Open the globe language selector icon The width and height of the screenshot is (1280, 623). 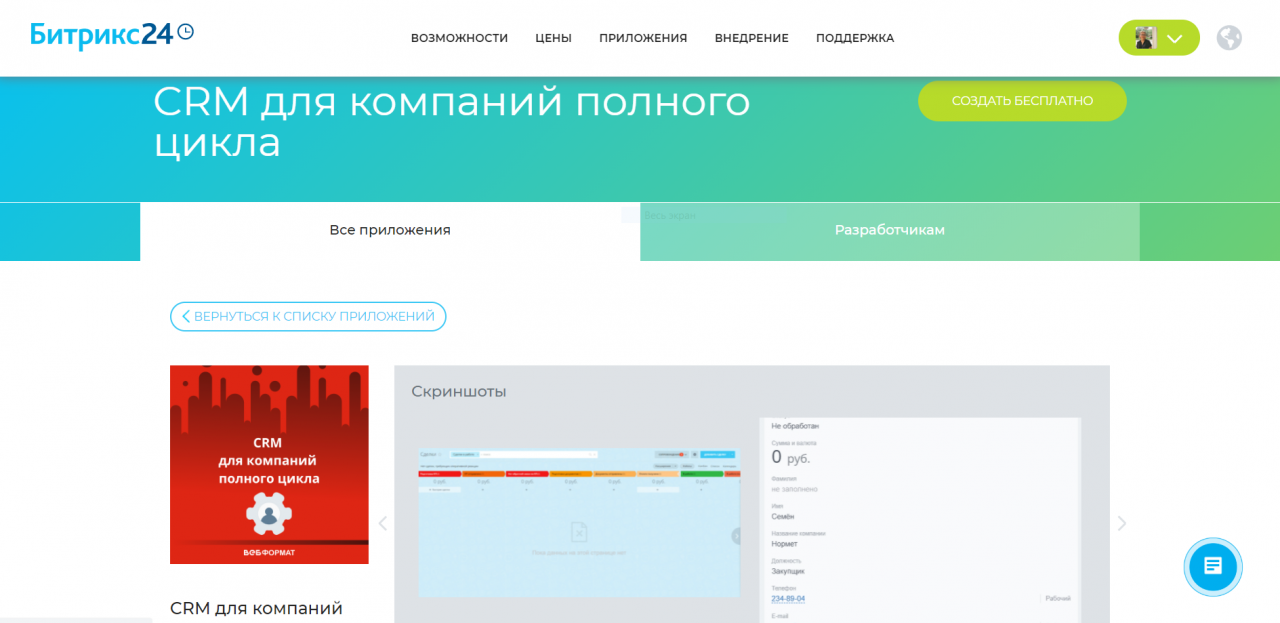[1229, 38]
